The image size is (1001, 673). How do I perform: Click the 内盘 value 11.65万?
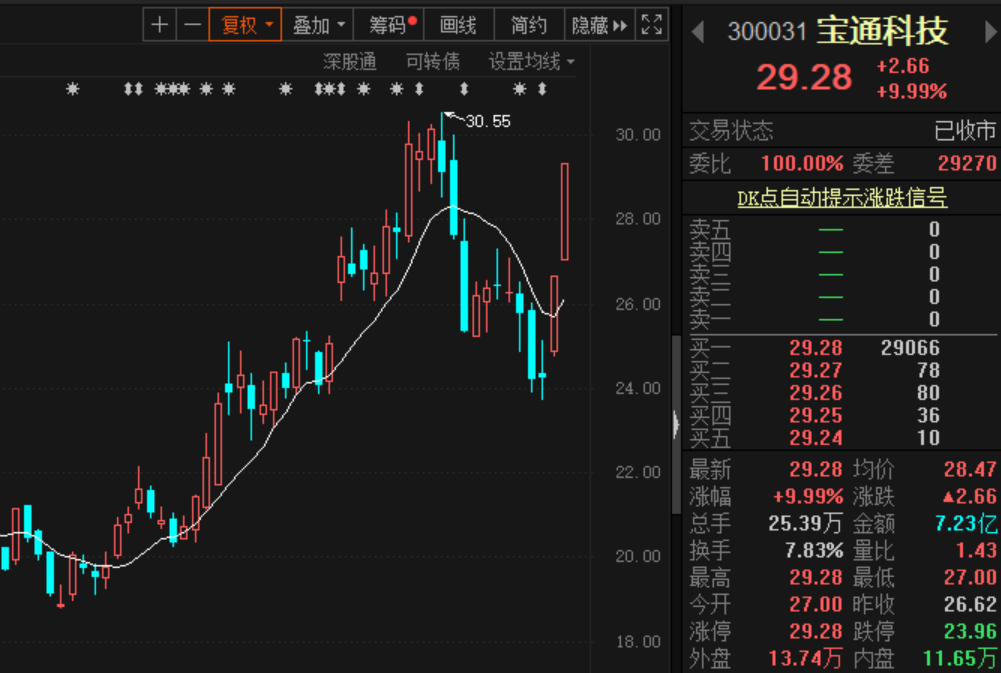tap(960, 658)
